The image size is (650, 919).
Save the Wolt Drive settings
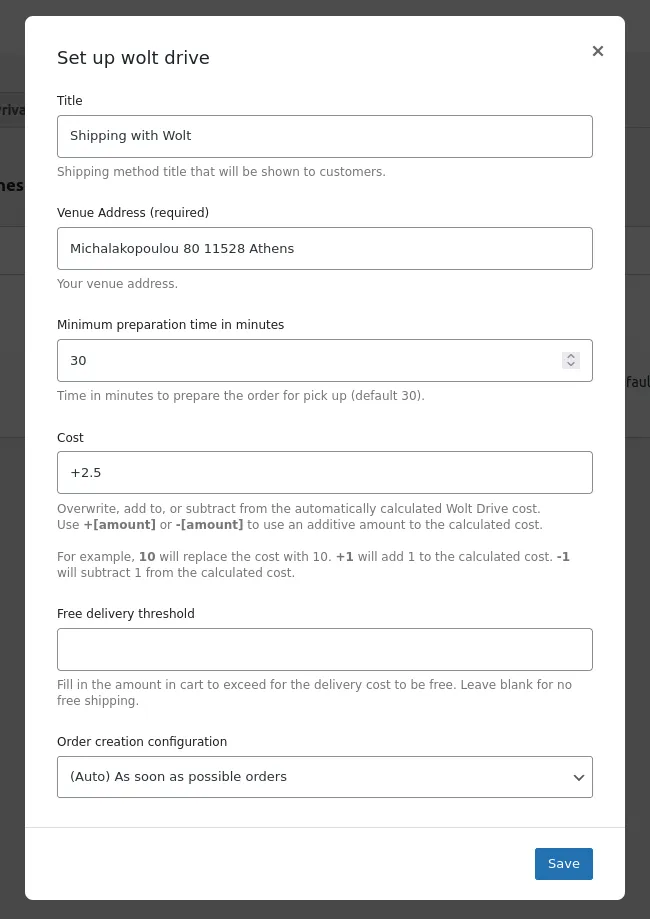click(x=563, y=863)
